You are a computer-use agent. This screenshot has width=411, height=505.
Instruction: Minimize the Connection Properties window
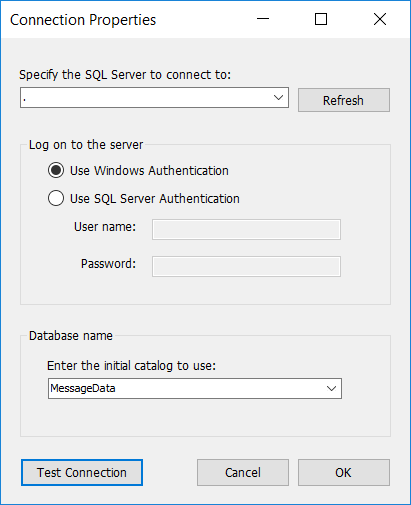click(x=263, y=19)
